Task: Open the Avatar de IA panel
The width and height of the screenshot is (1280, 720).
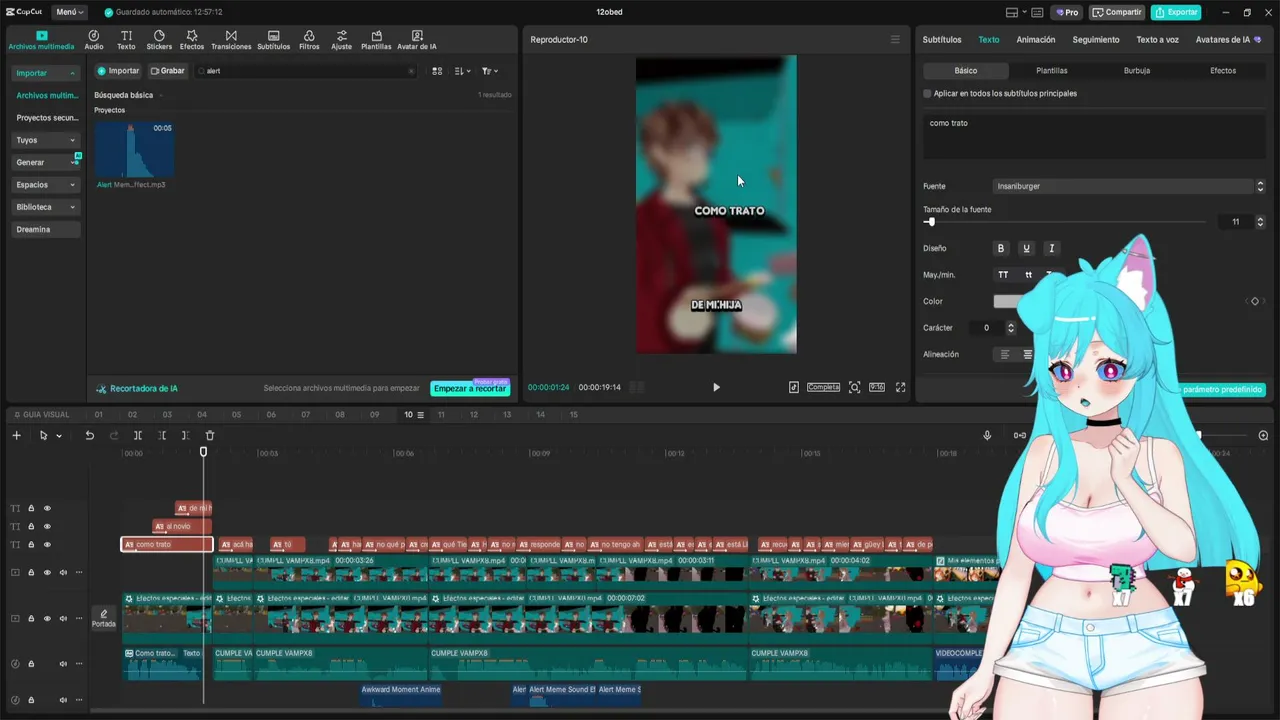Action: pyautogui.click(x=417, y=40)
